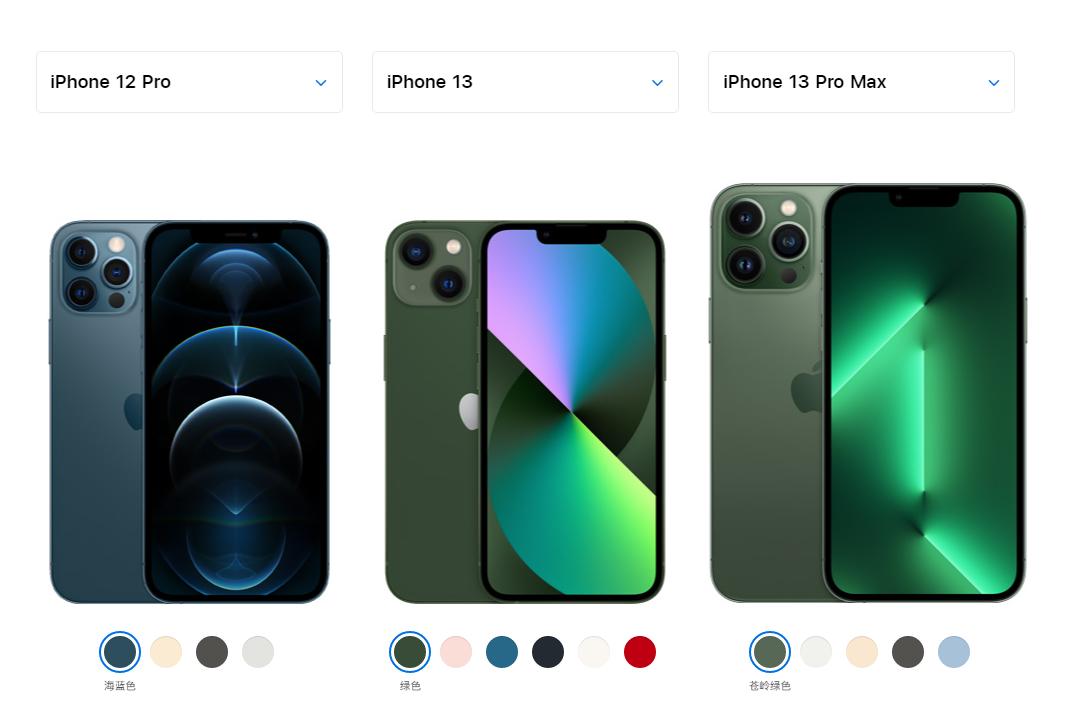The height and width of the screenshot is (710, 1071).
Task: Select graphite swatch for iPhone 13 Pro Max
Action: click(908, 652)
